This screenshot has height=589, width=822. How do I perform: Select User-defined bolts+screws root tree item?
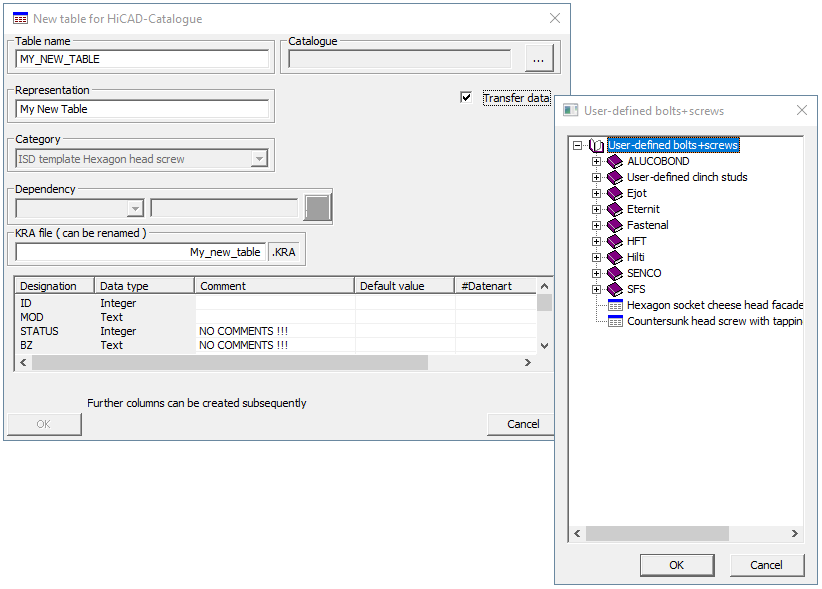pyautogui.click(x=673, y=145)
